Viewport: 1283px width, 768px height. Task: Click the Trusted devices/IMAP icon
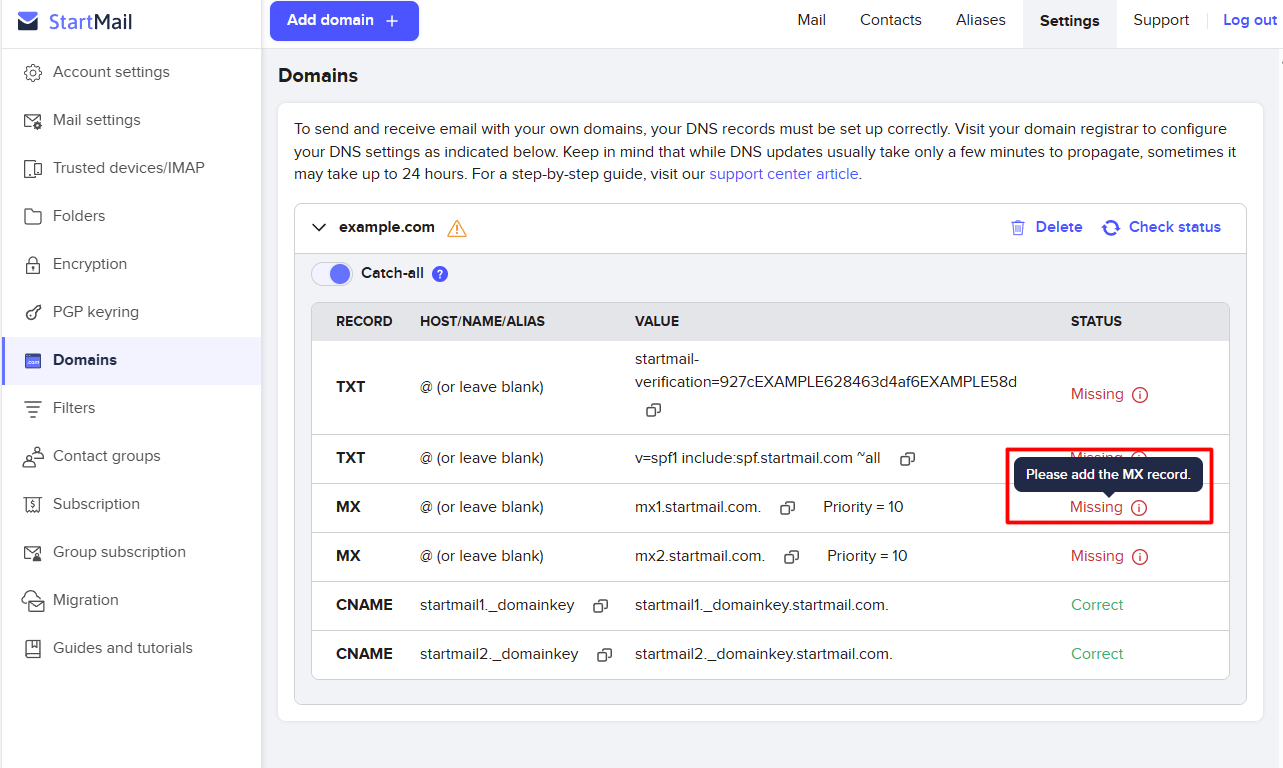point(33,169)
